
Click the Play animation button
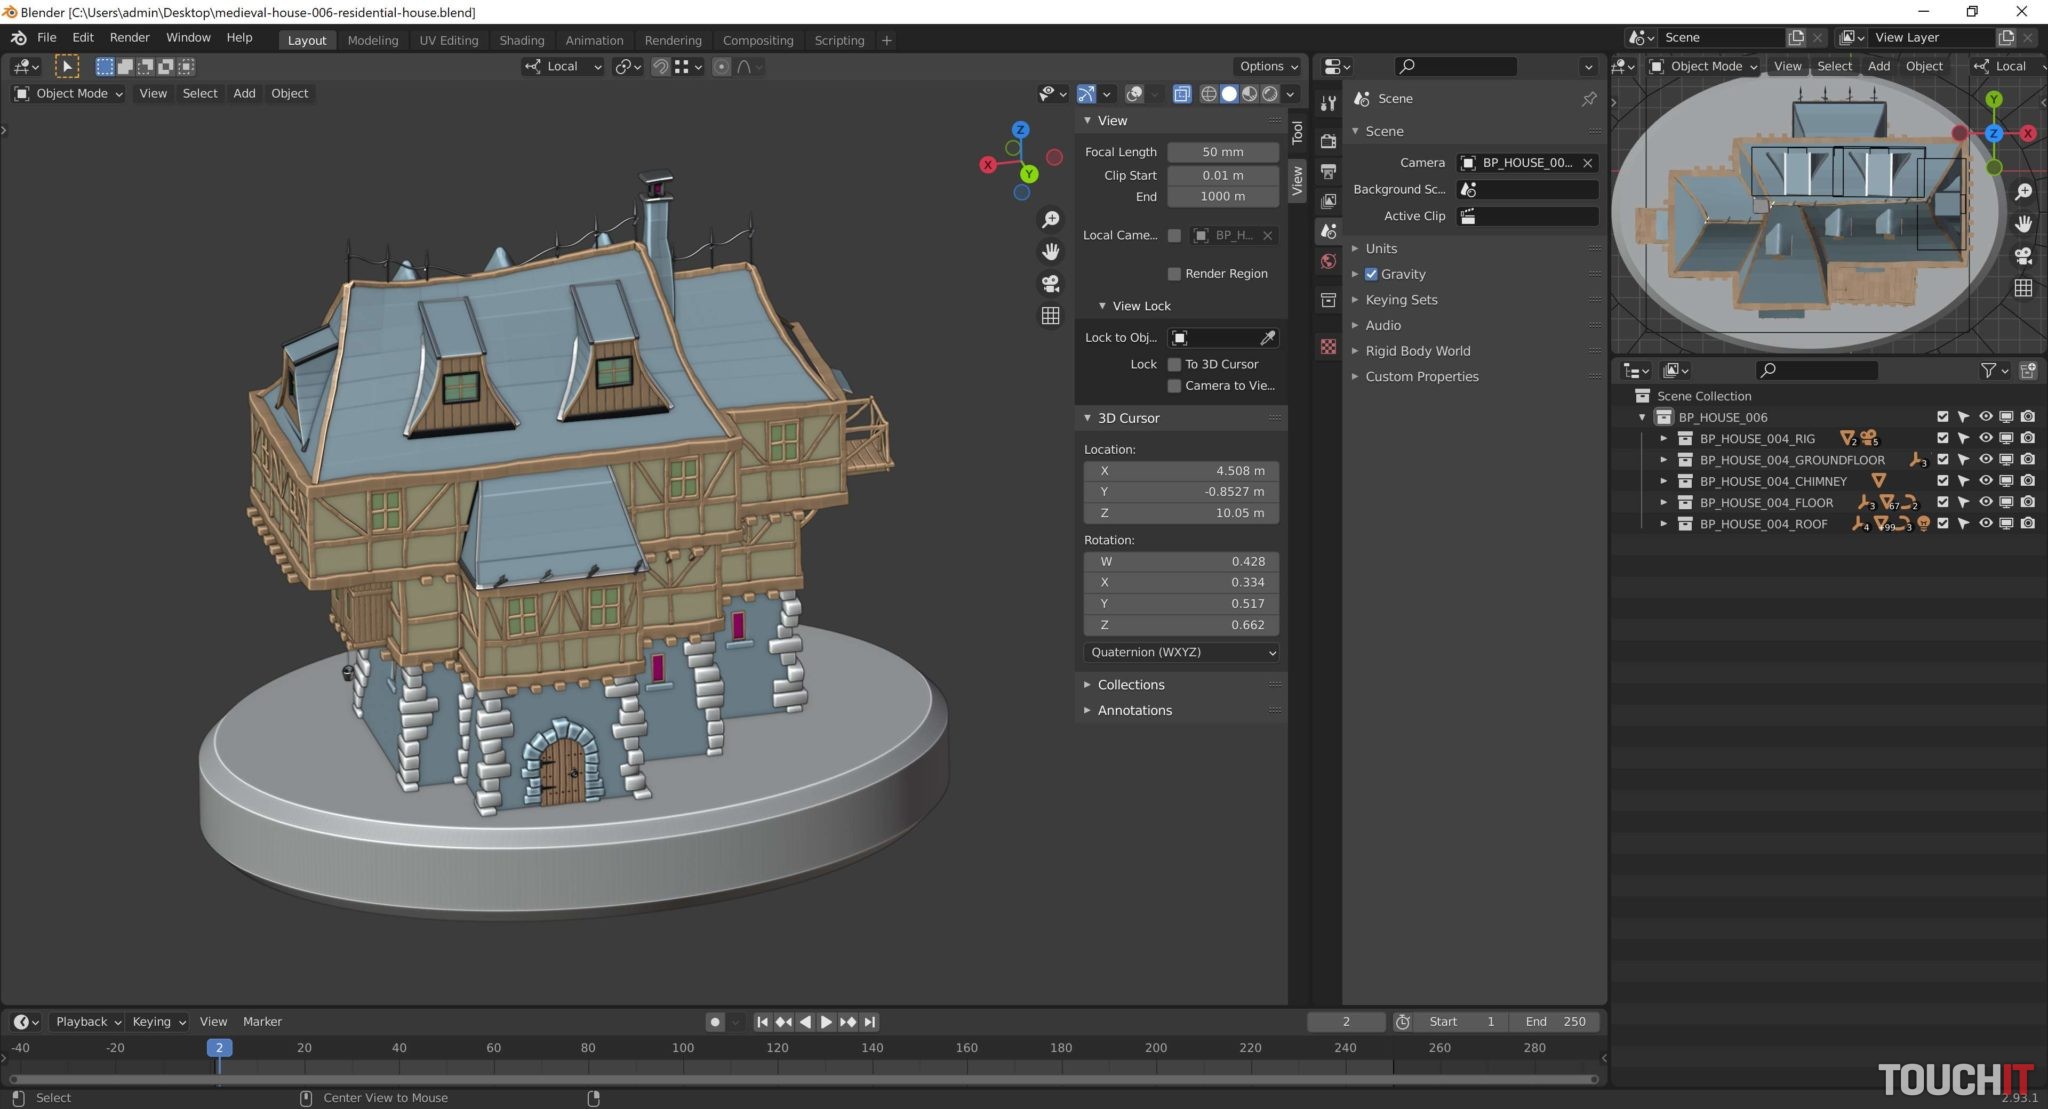(x=826, y=1022)
